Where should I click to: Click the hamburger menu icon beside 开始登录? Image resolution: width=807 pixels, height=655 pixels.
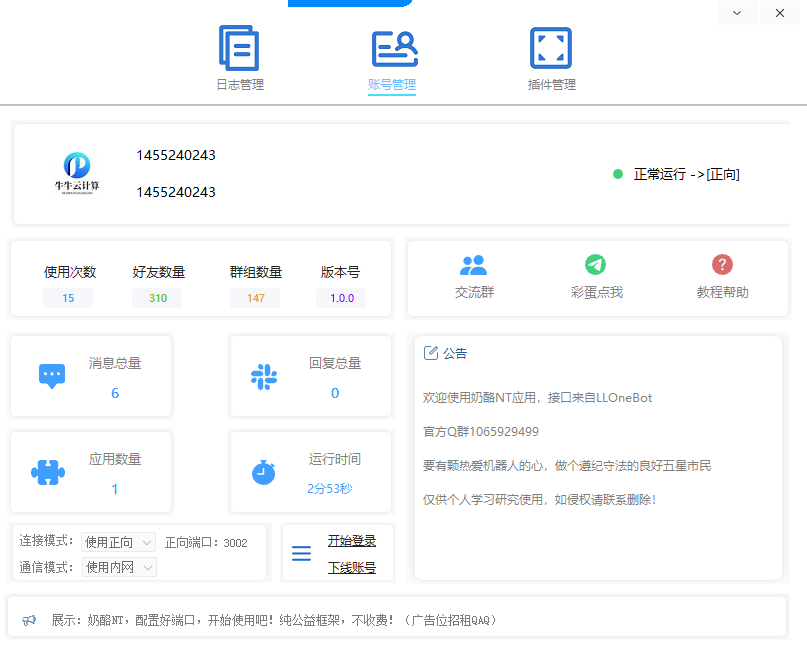click(x=301, y=553)
